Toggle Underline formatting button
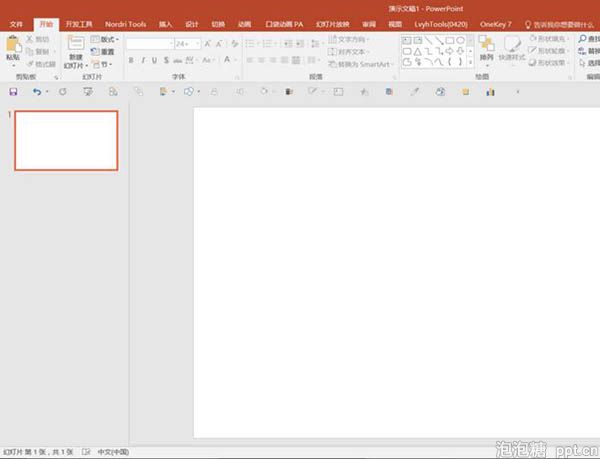Viewport: 600px width, 459px height. [155, 60]
